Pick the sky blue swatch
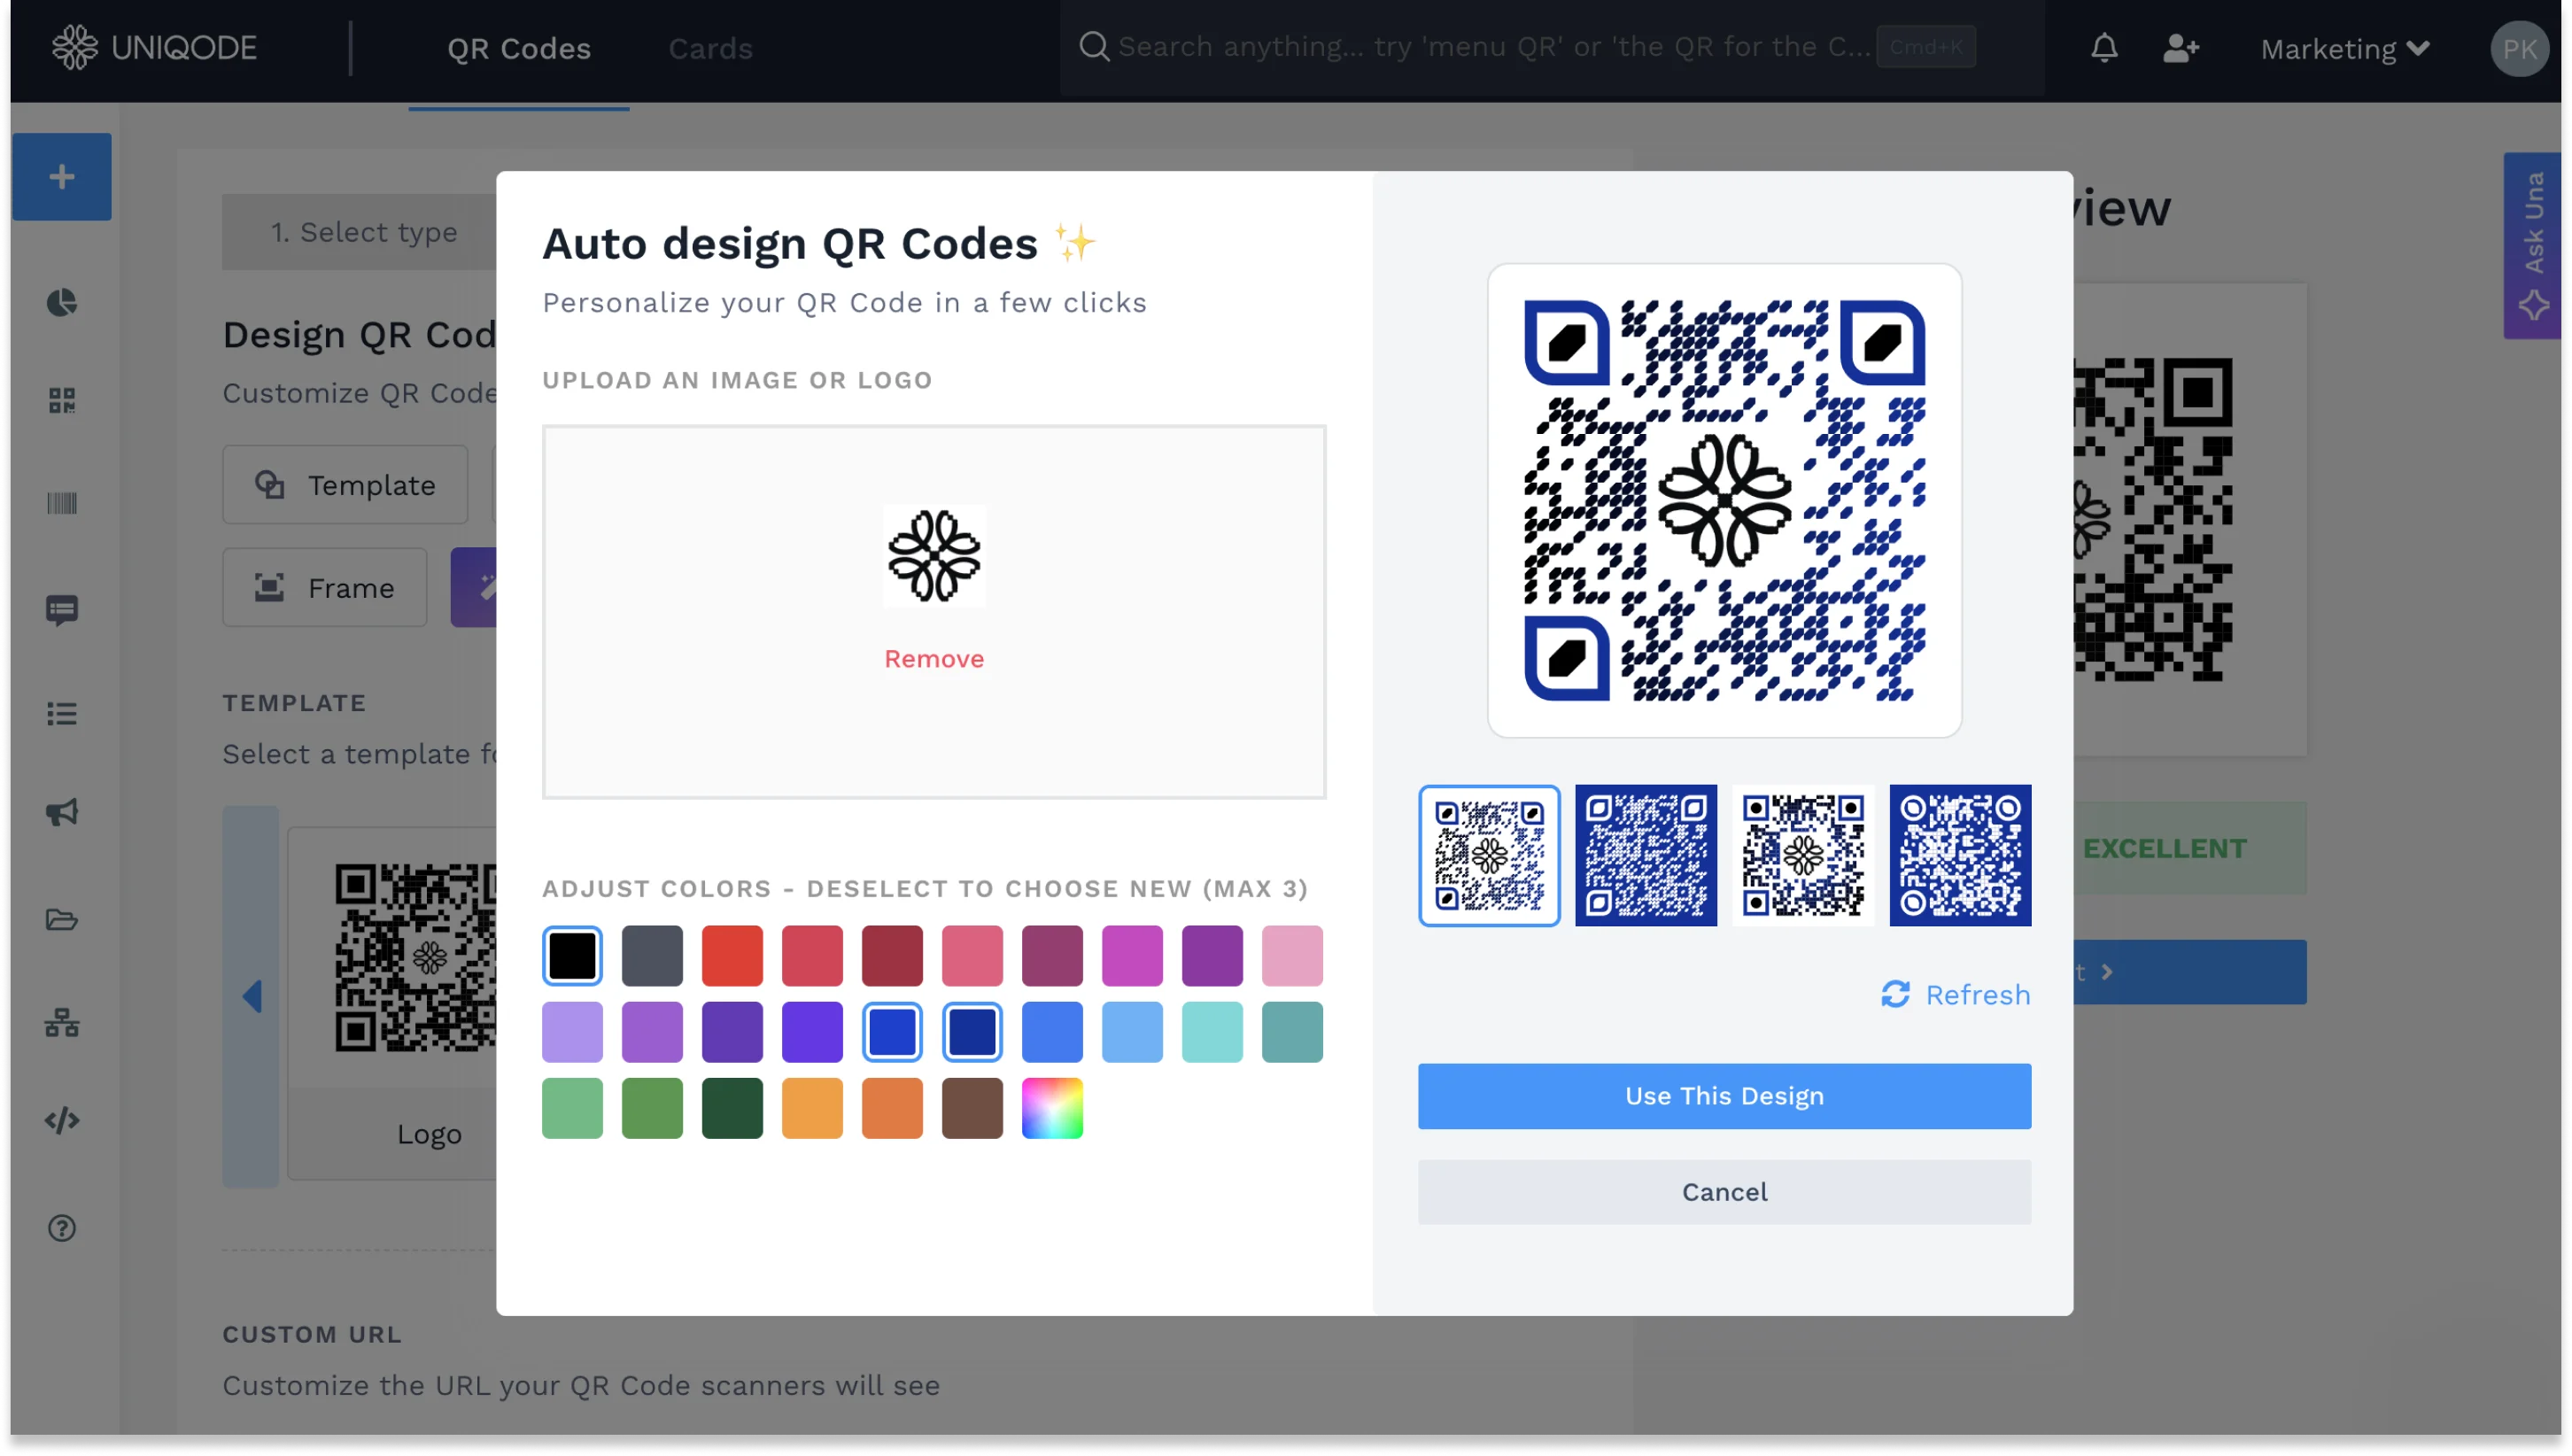Viewport: 2572px width, 1456px height. (x=1132, y=1032)
